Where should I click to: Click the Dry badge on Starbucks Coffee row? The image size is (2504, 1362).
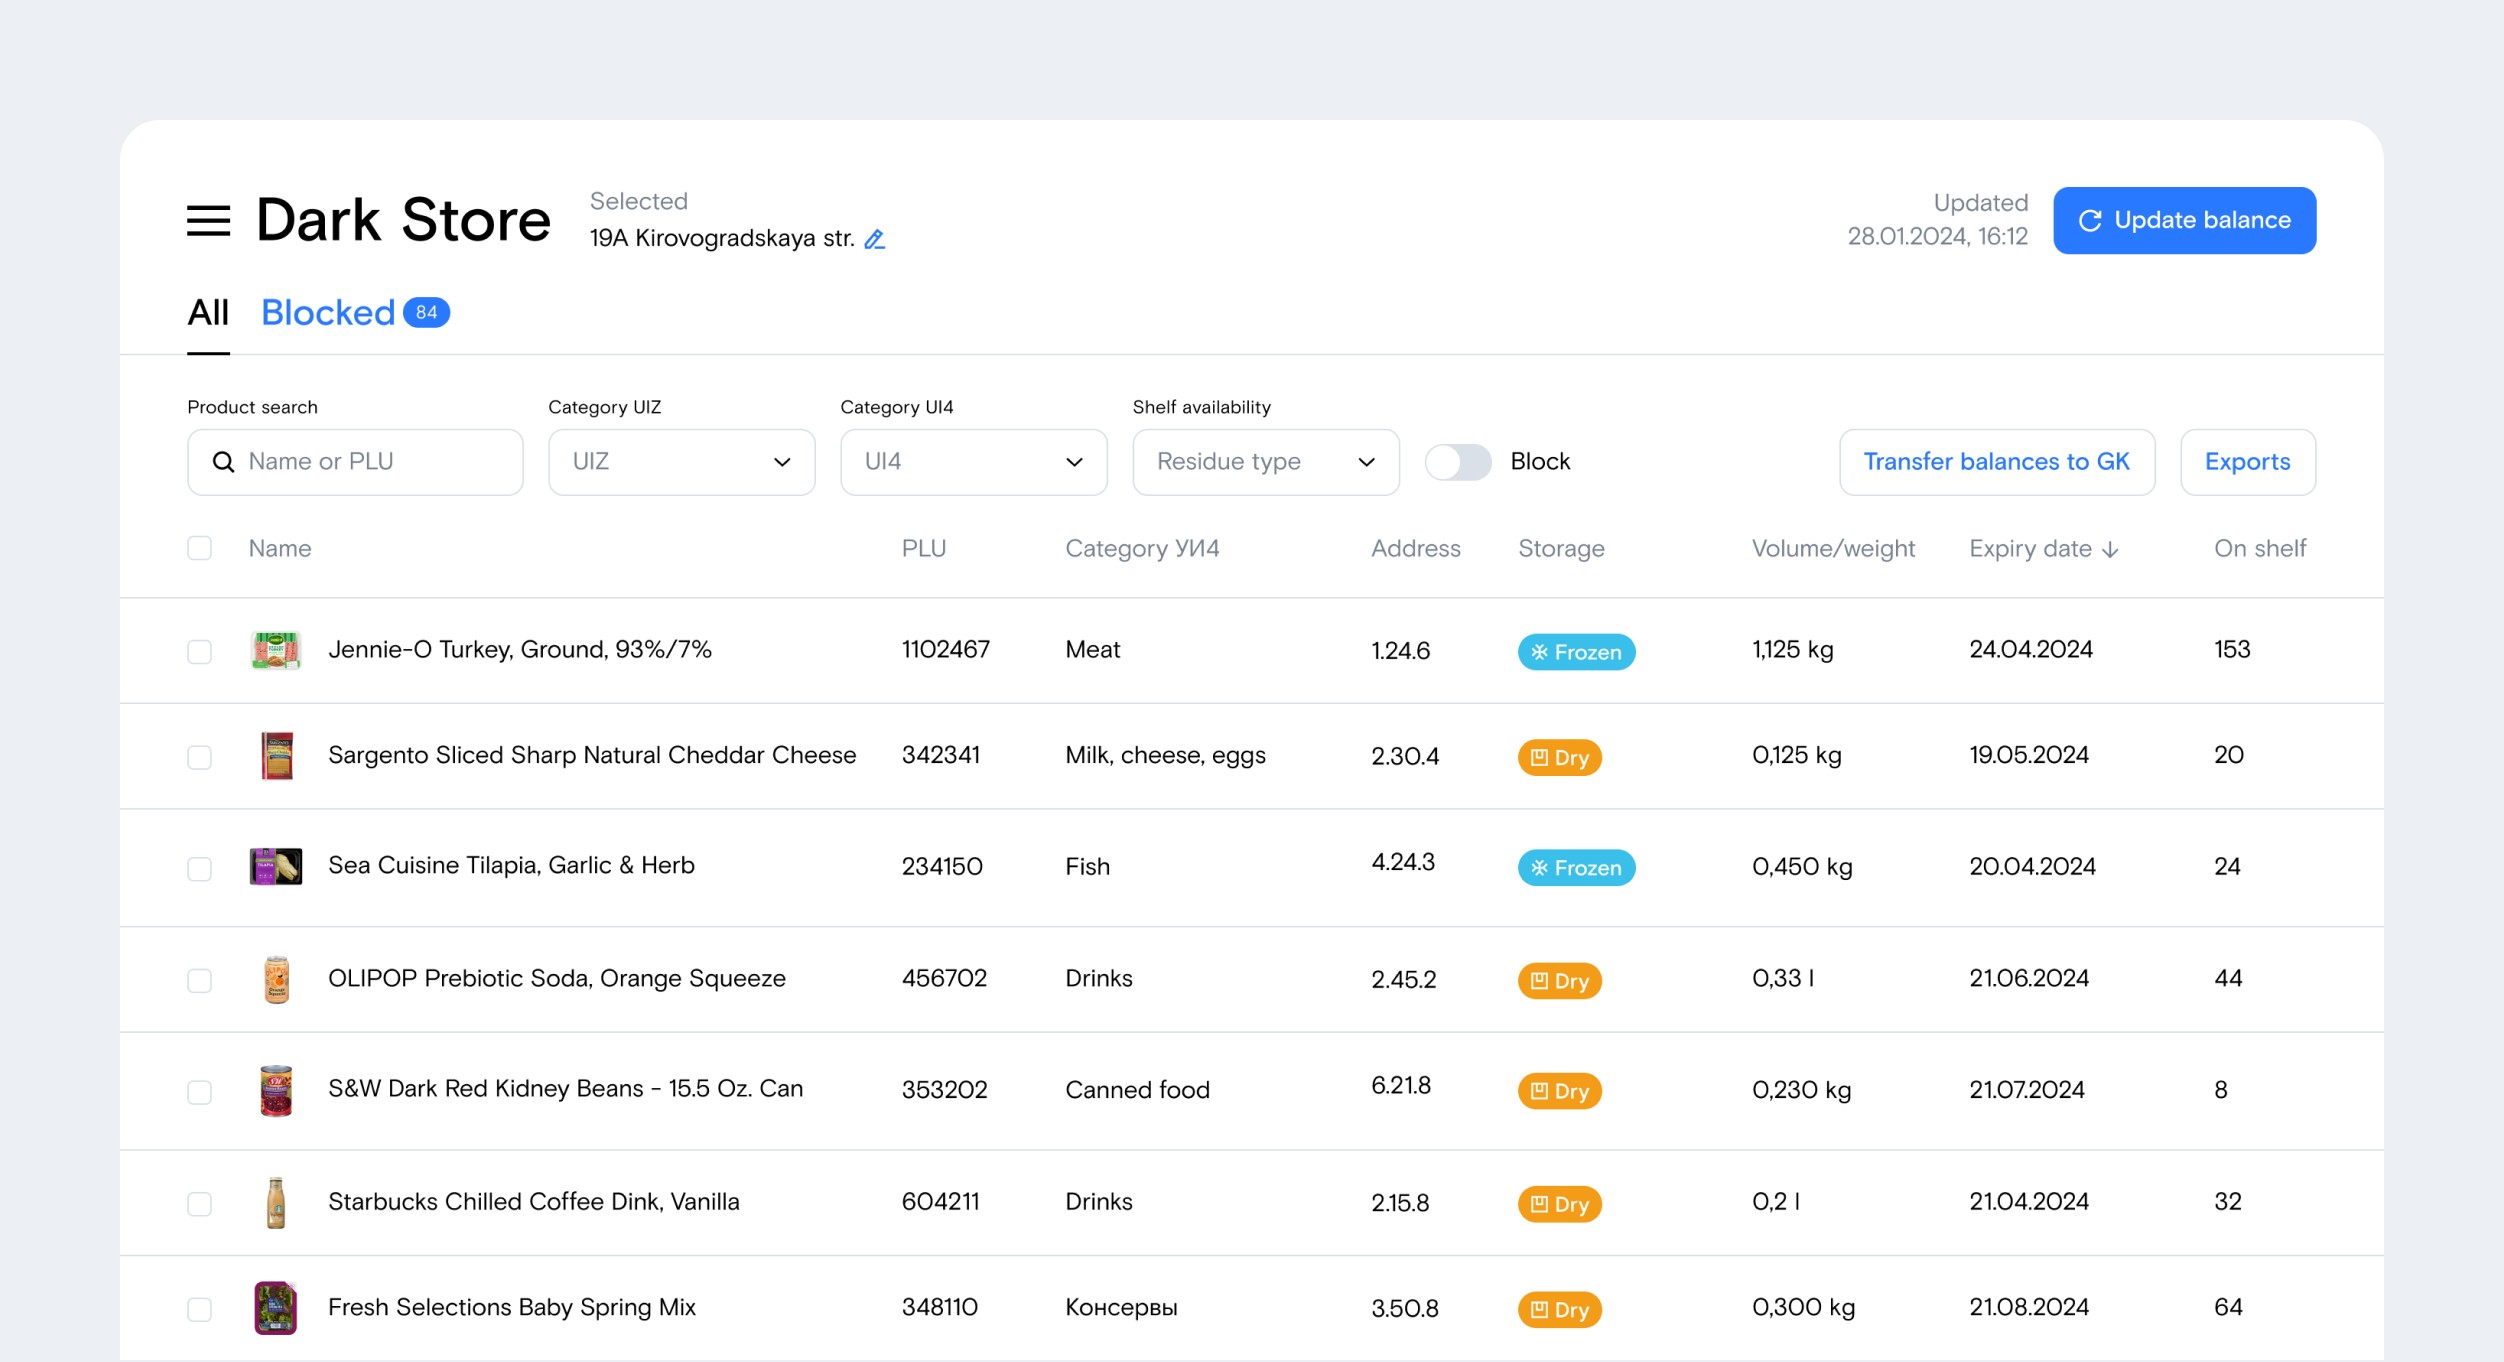coord(1559,1204)
